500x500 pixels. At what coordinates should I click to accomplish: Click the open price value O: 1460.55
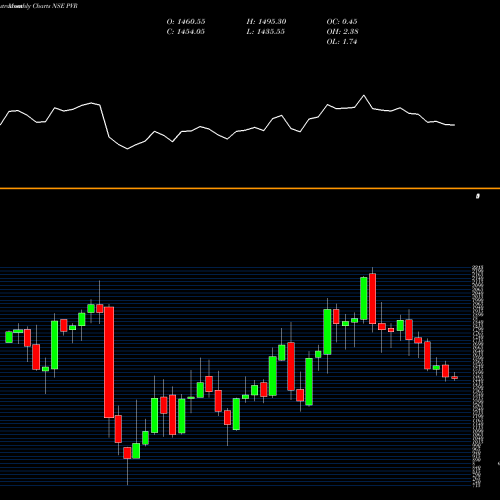tap(186, 22)
